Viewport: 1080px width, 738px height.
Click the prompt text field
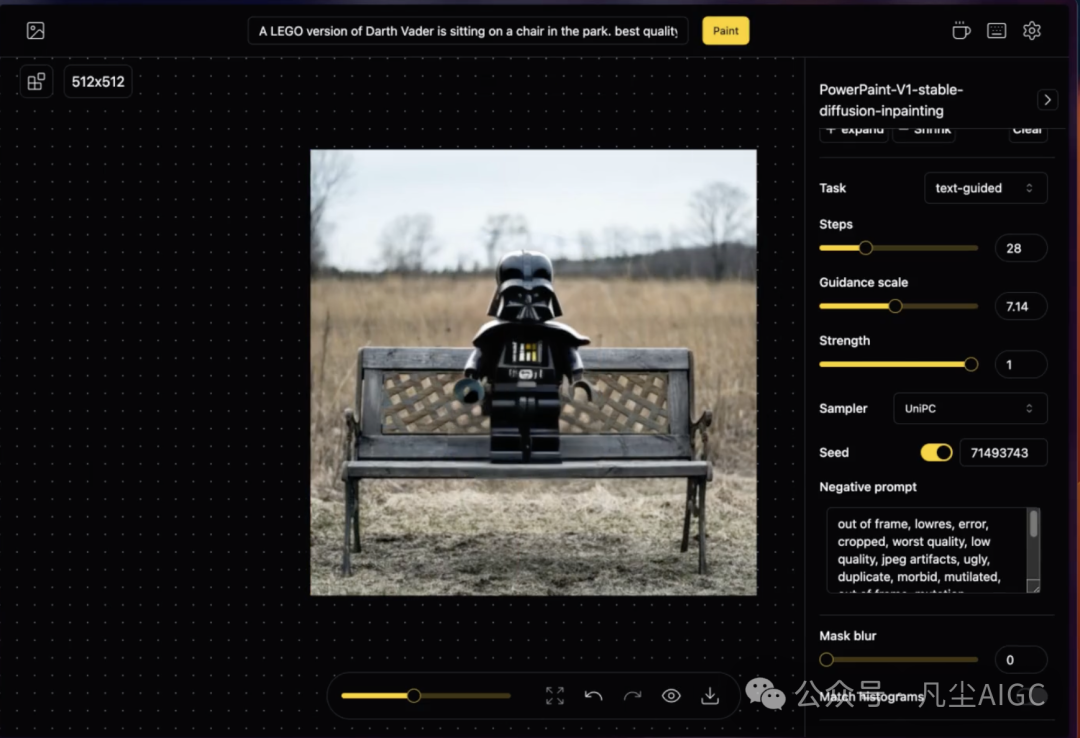[468, 30]
